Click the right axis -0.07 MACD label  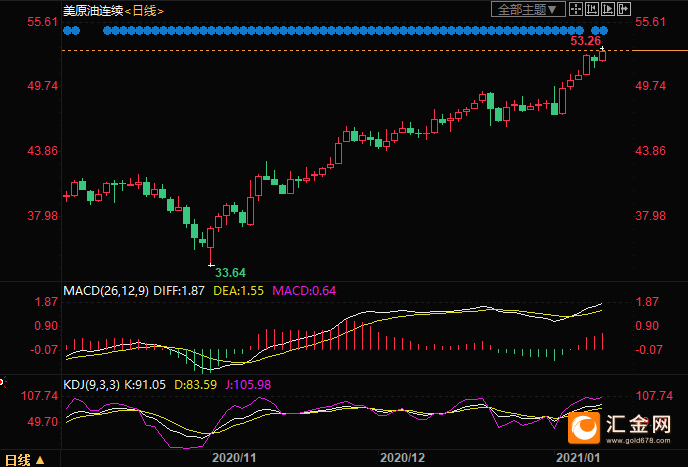pyautogui.click(x=647, y=350)
